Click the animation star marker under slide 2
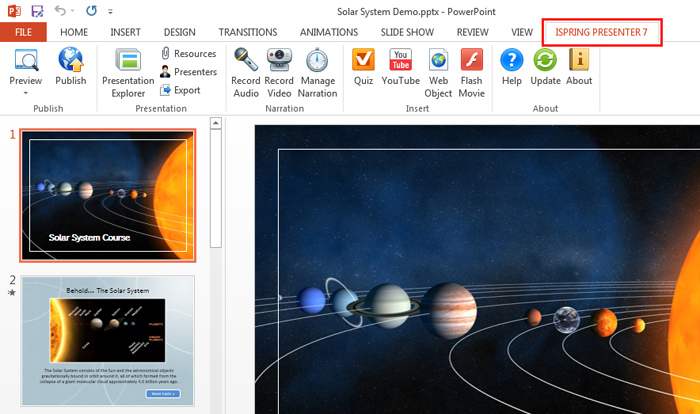700x414 pixels. (x=12, y=293)
